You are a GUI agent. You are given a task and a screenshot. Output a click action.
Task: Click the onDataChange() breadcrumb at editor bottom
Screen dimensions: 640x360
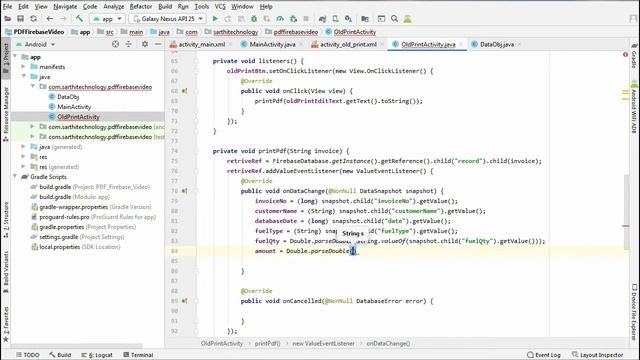point(388,343)
